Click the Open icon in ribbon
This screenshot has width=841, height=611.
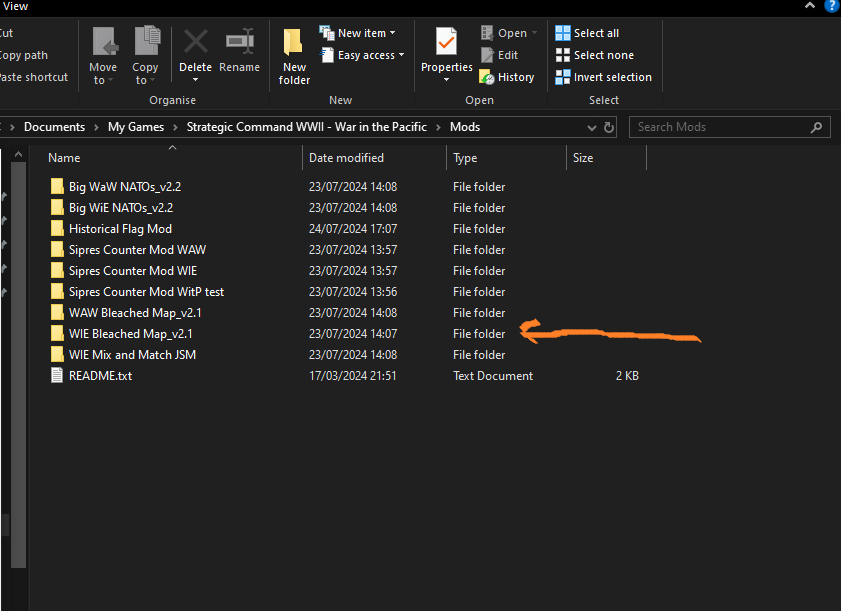click(x=486, y=33)
